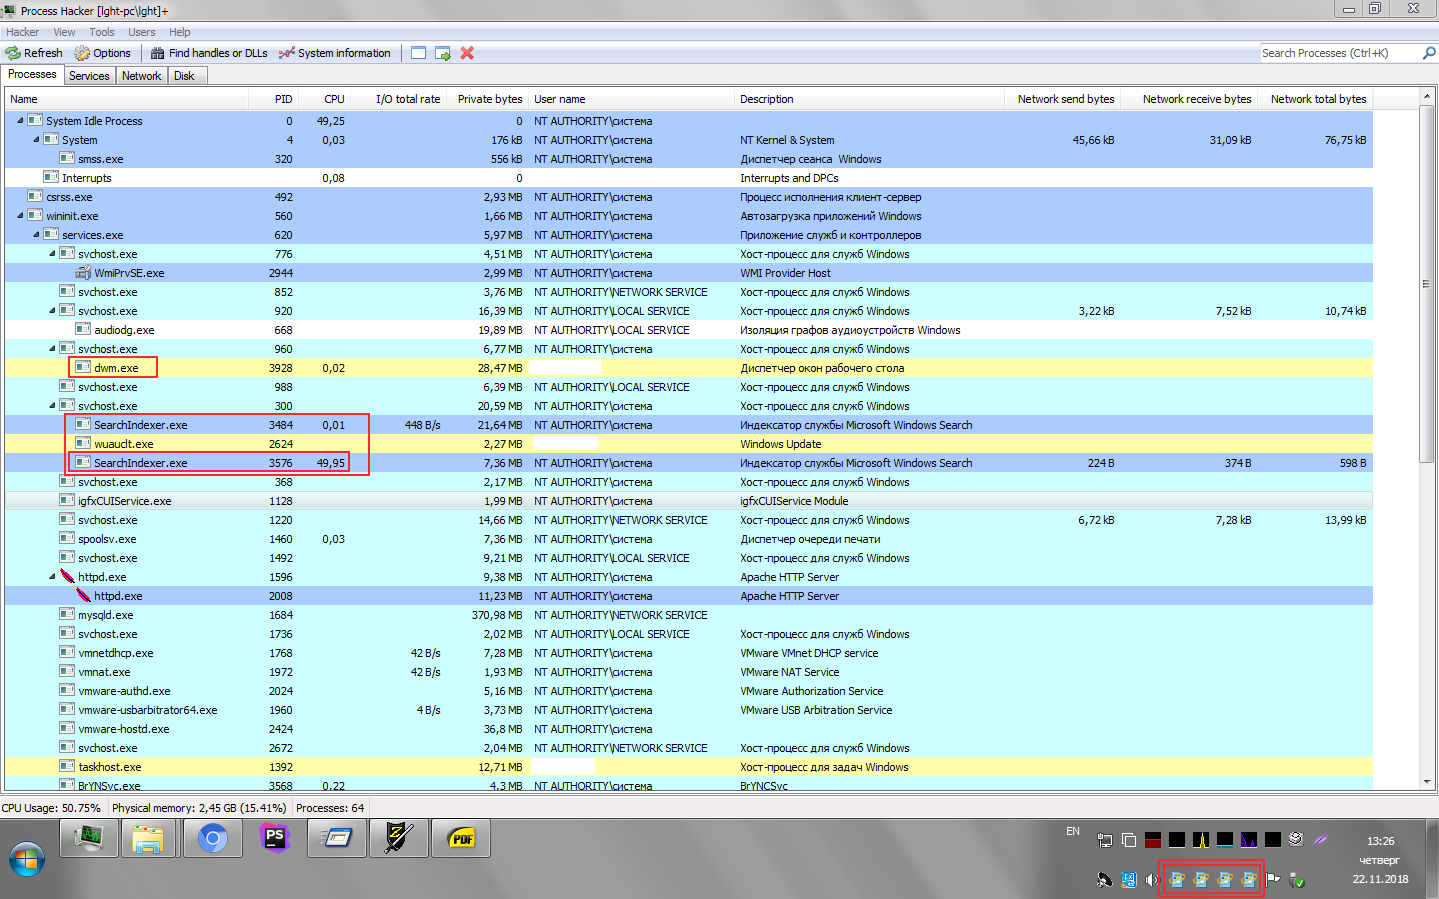Sort by Network send bytes column
This screenshot has width=1439, height=899.
1062,99
